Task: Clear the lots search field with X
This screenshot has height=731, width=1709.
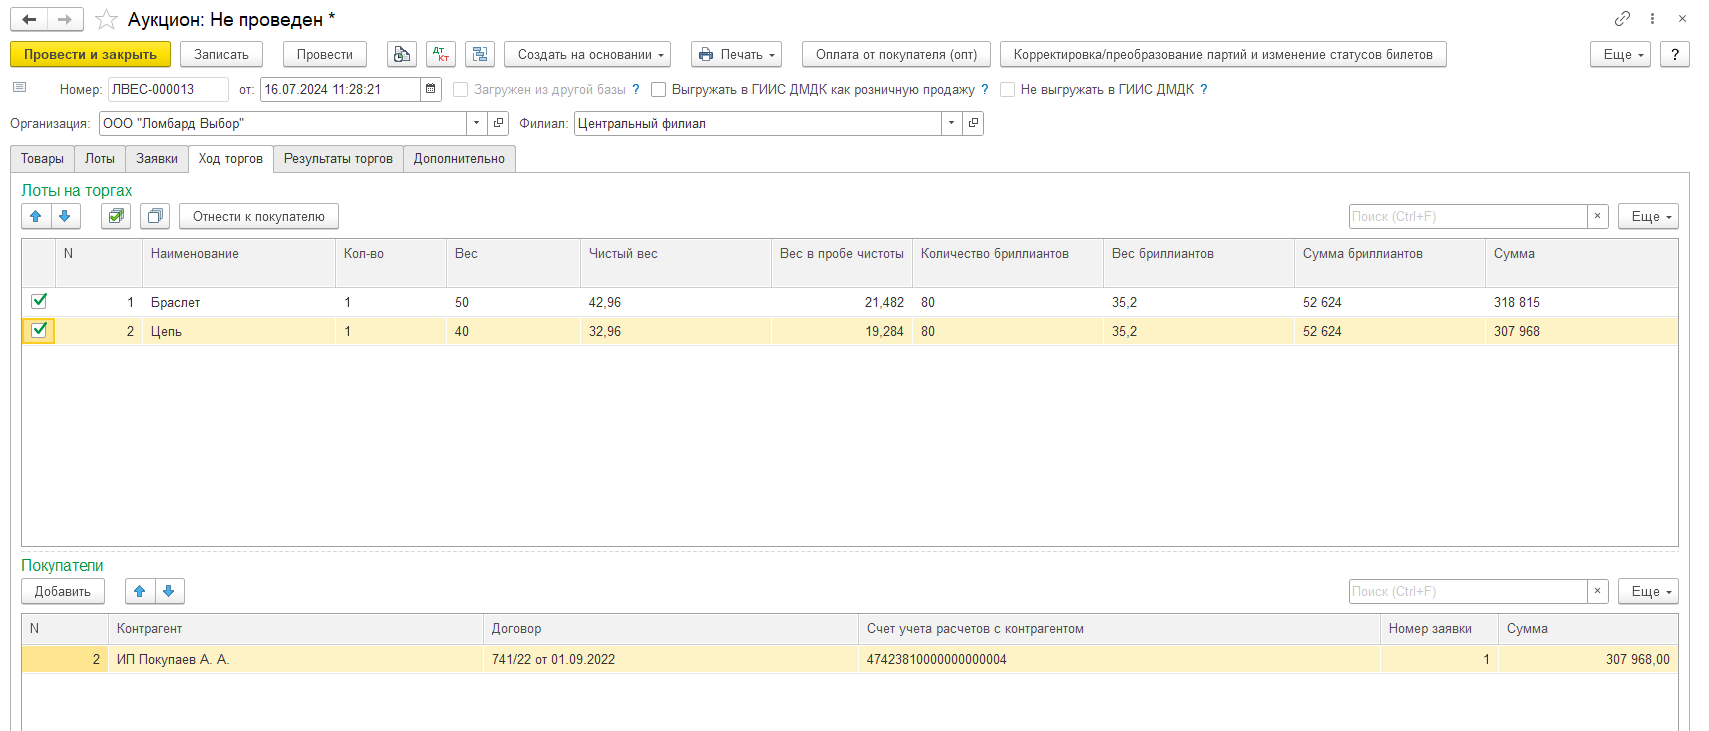Action: pos(1597,216)
